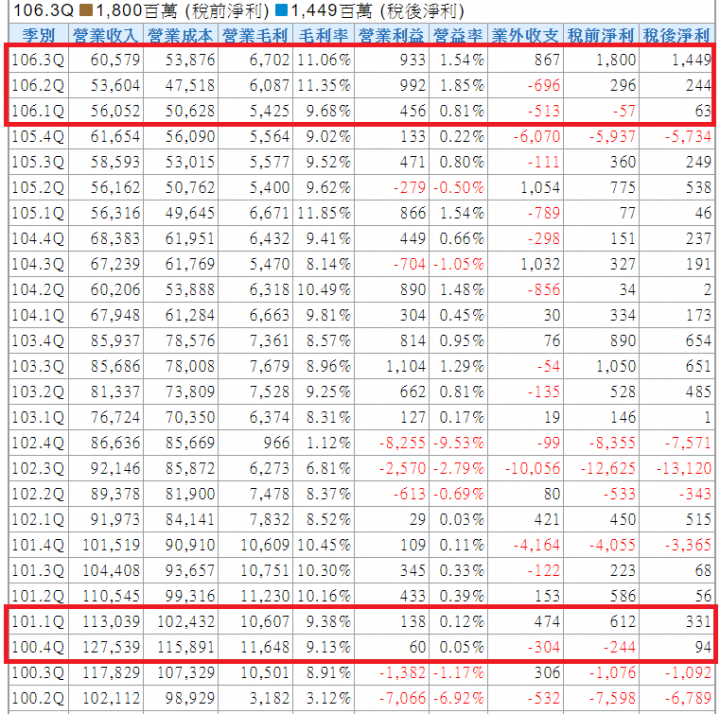Select the 103.2Q quarter cell
Screen dimensions: 720x714
pos(39,392)
